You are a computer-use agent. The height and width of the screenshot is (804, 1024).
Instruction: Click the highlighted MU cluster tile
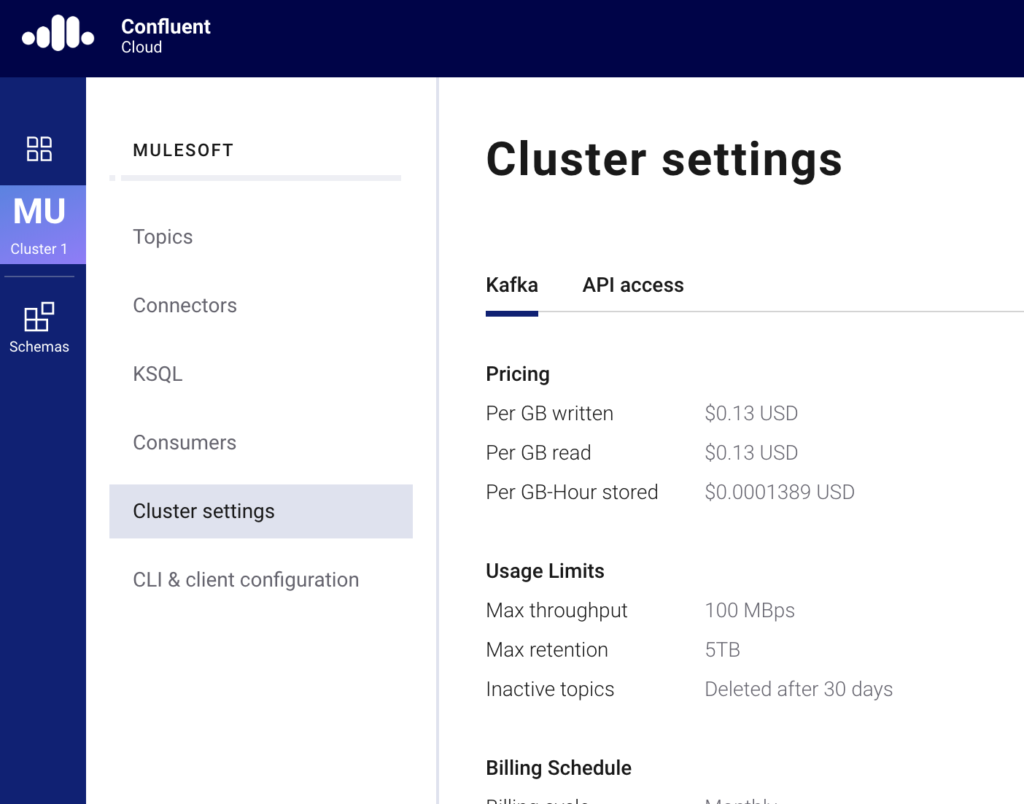pos(40,222)
